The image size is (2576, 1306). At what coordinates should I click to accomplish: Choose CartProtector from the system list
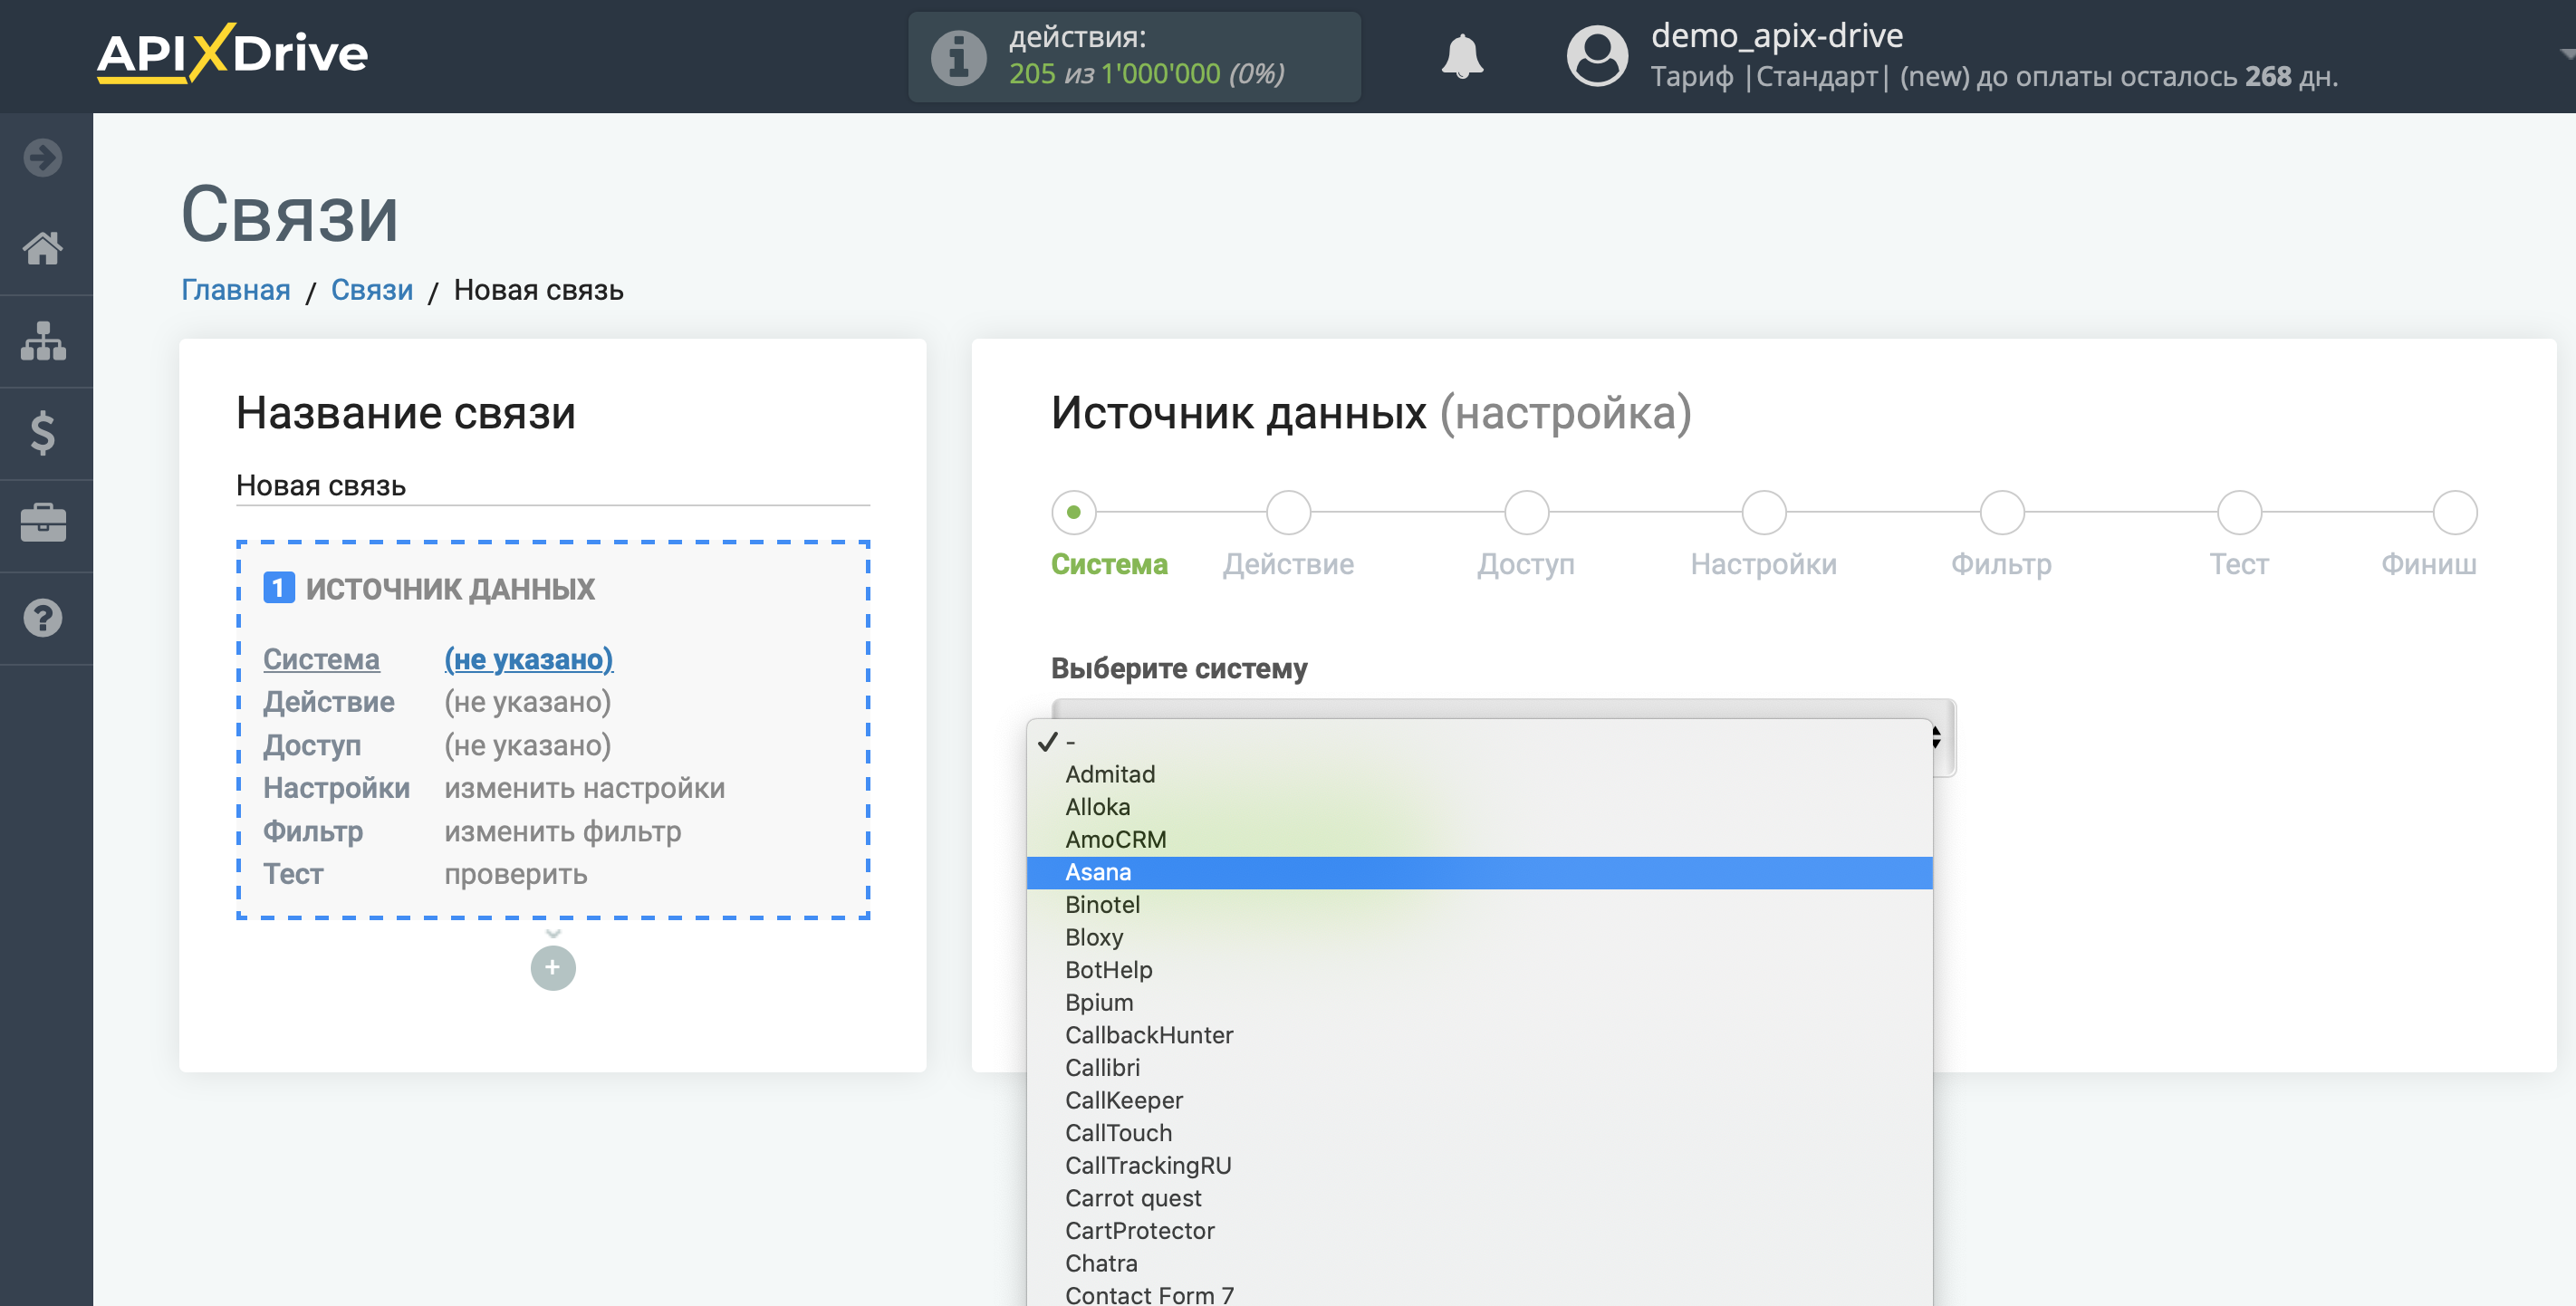click(1479, 1231)
